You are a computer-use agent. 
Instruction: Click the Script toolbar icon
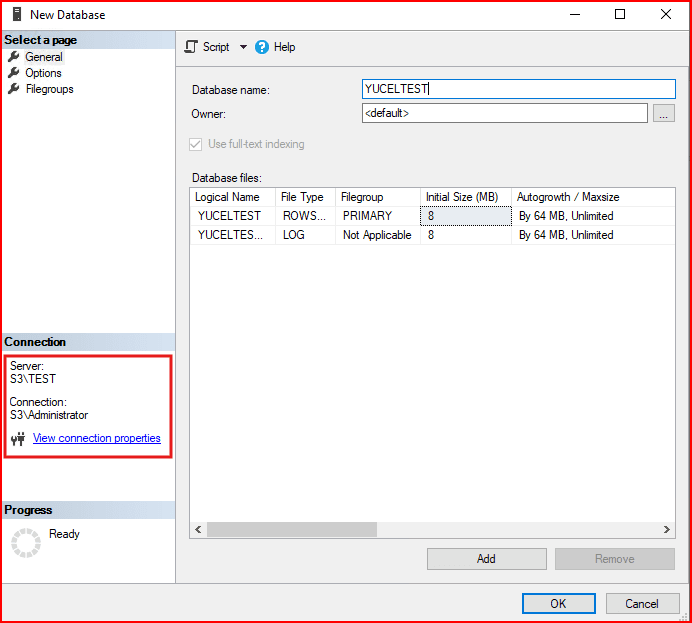click(192, 47)
